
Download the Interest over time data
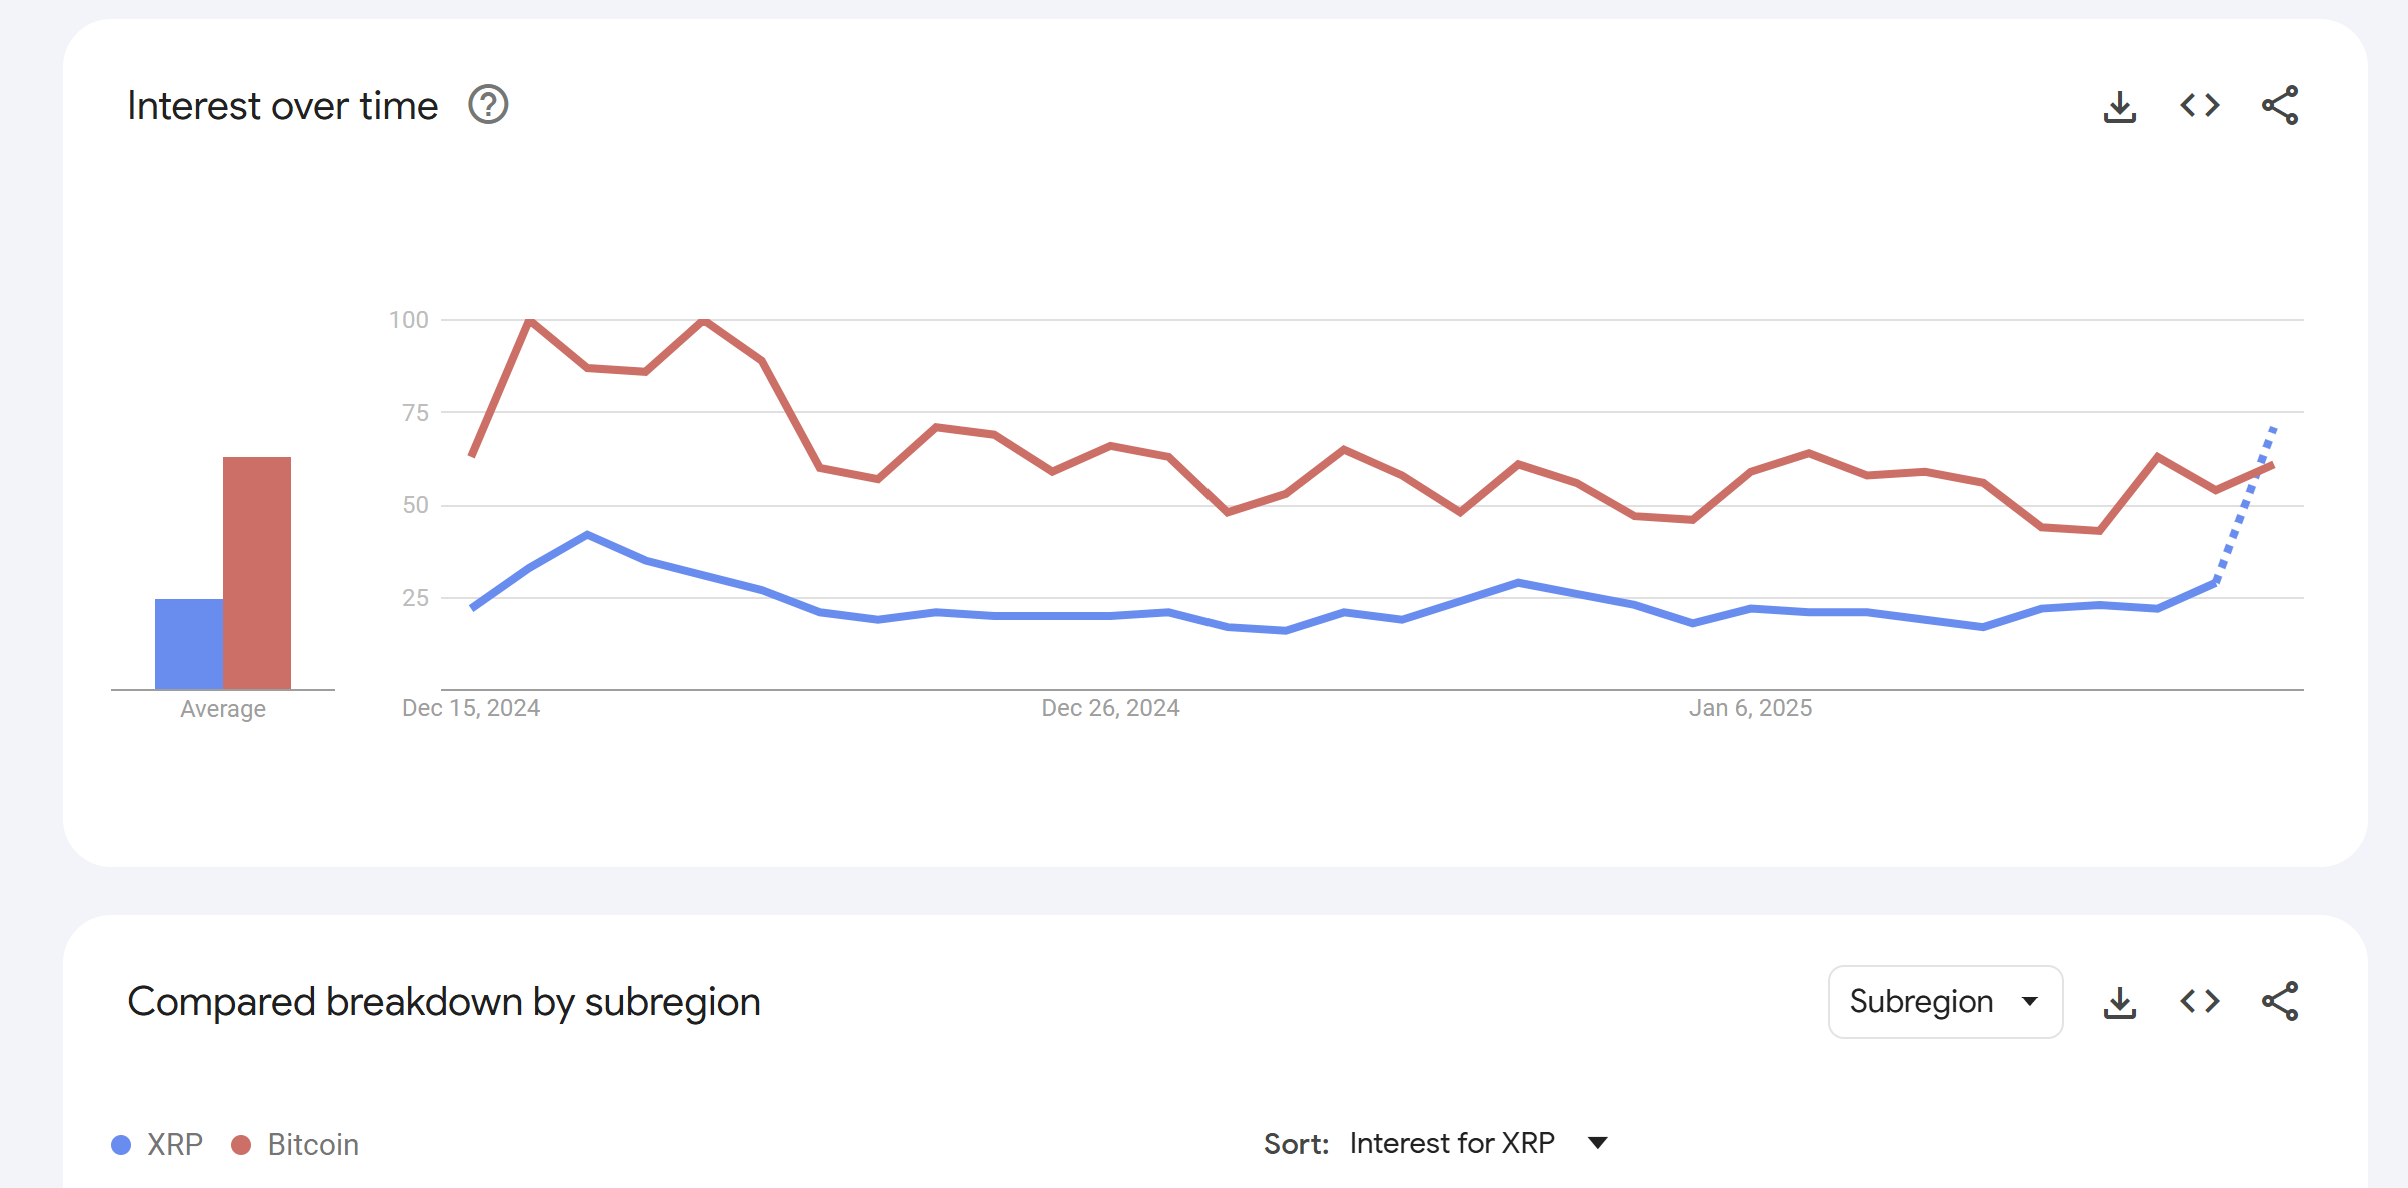tap(2119, 105)
